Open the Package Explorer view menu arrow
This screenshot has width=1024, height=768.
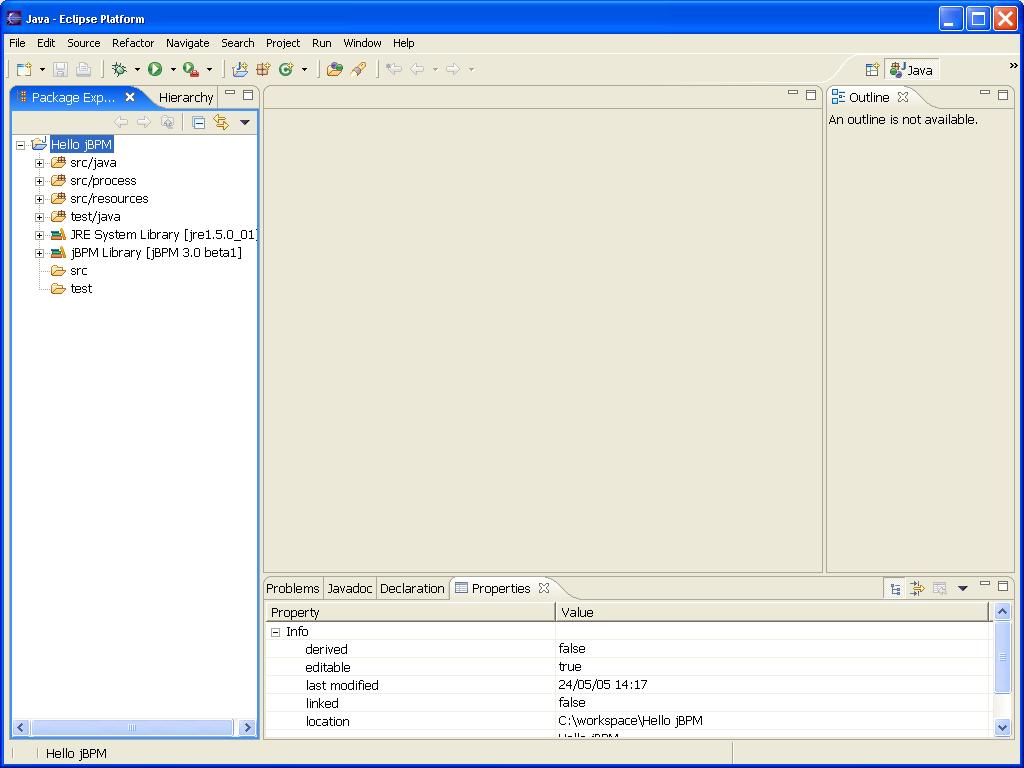pyautogui.click(x=245, y=123)
